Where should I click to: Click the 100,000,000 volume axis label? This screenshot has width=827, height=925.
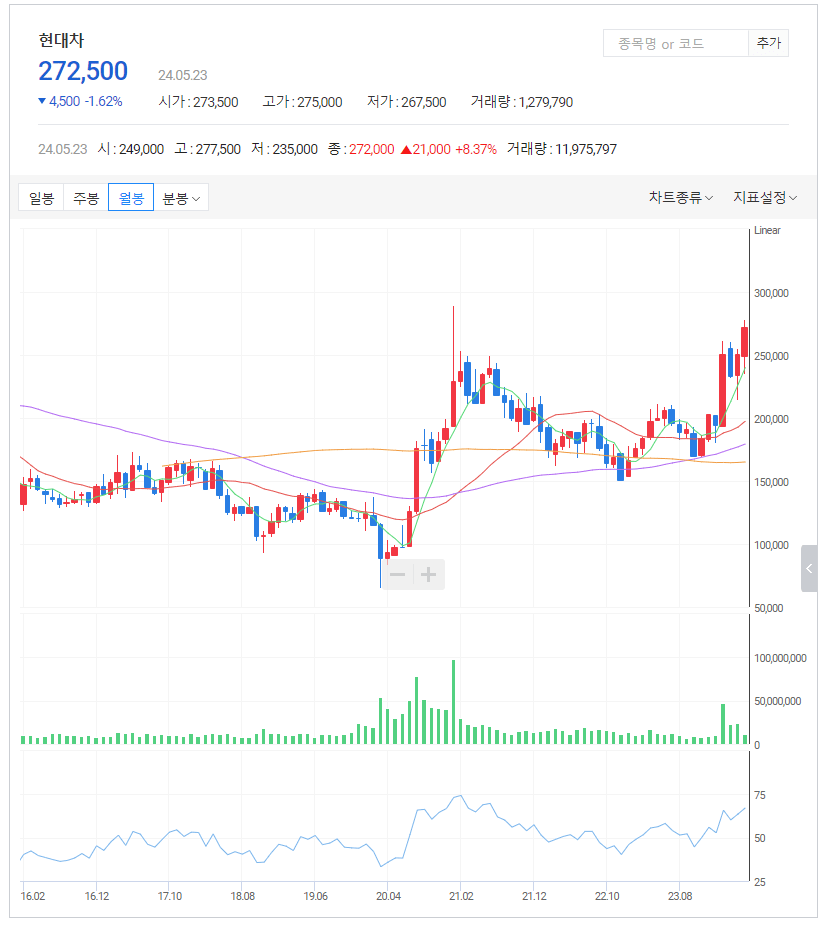[780, 658]
